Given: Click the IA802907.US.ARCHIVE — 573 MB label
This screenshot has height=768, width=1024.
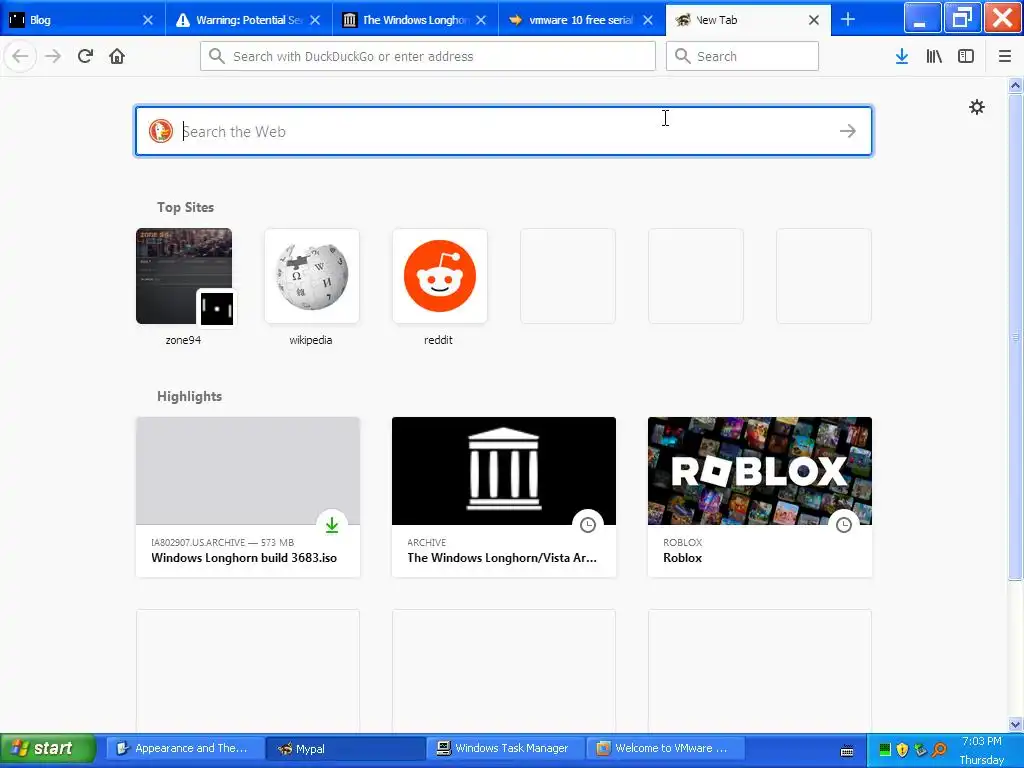Looking at the screenshot, I should [223, 542].
